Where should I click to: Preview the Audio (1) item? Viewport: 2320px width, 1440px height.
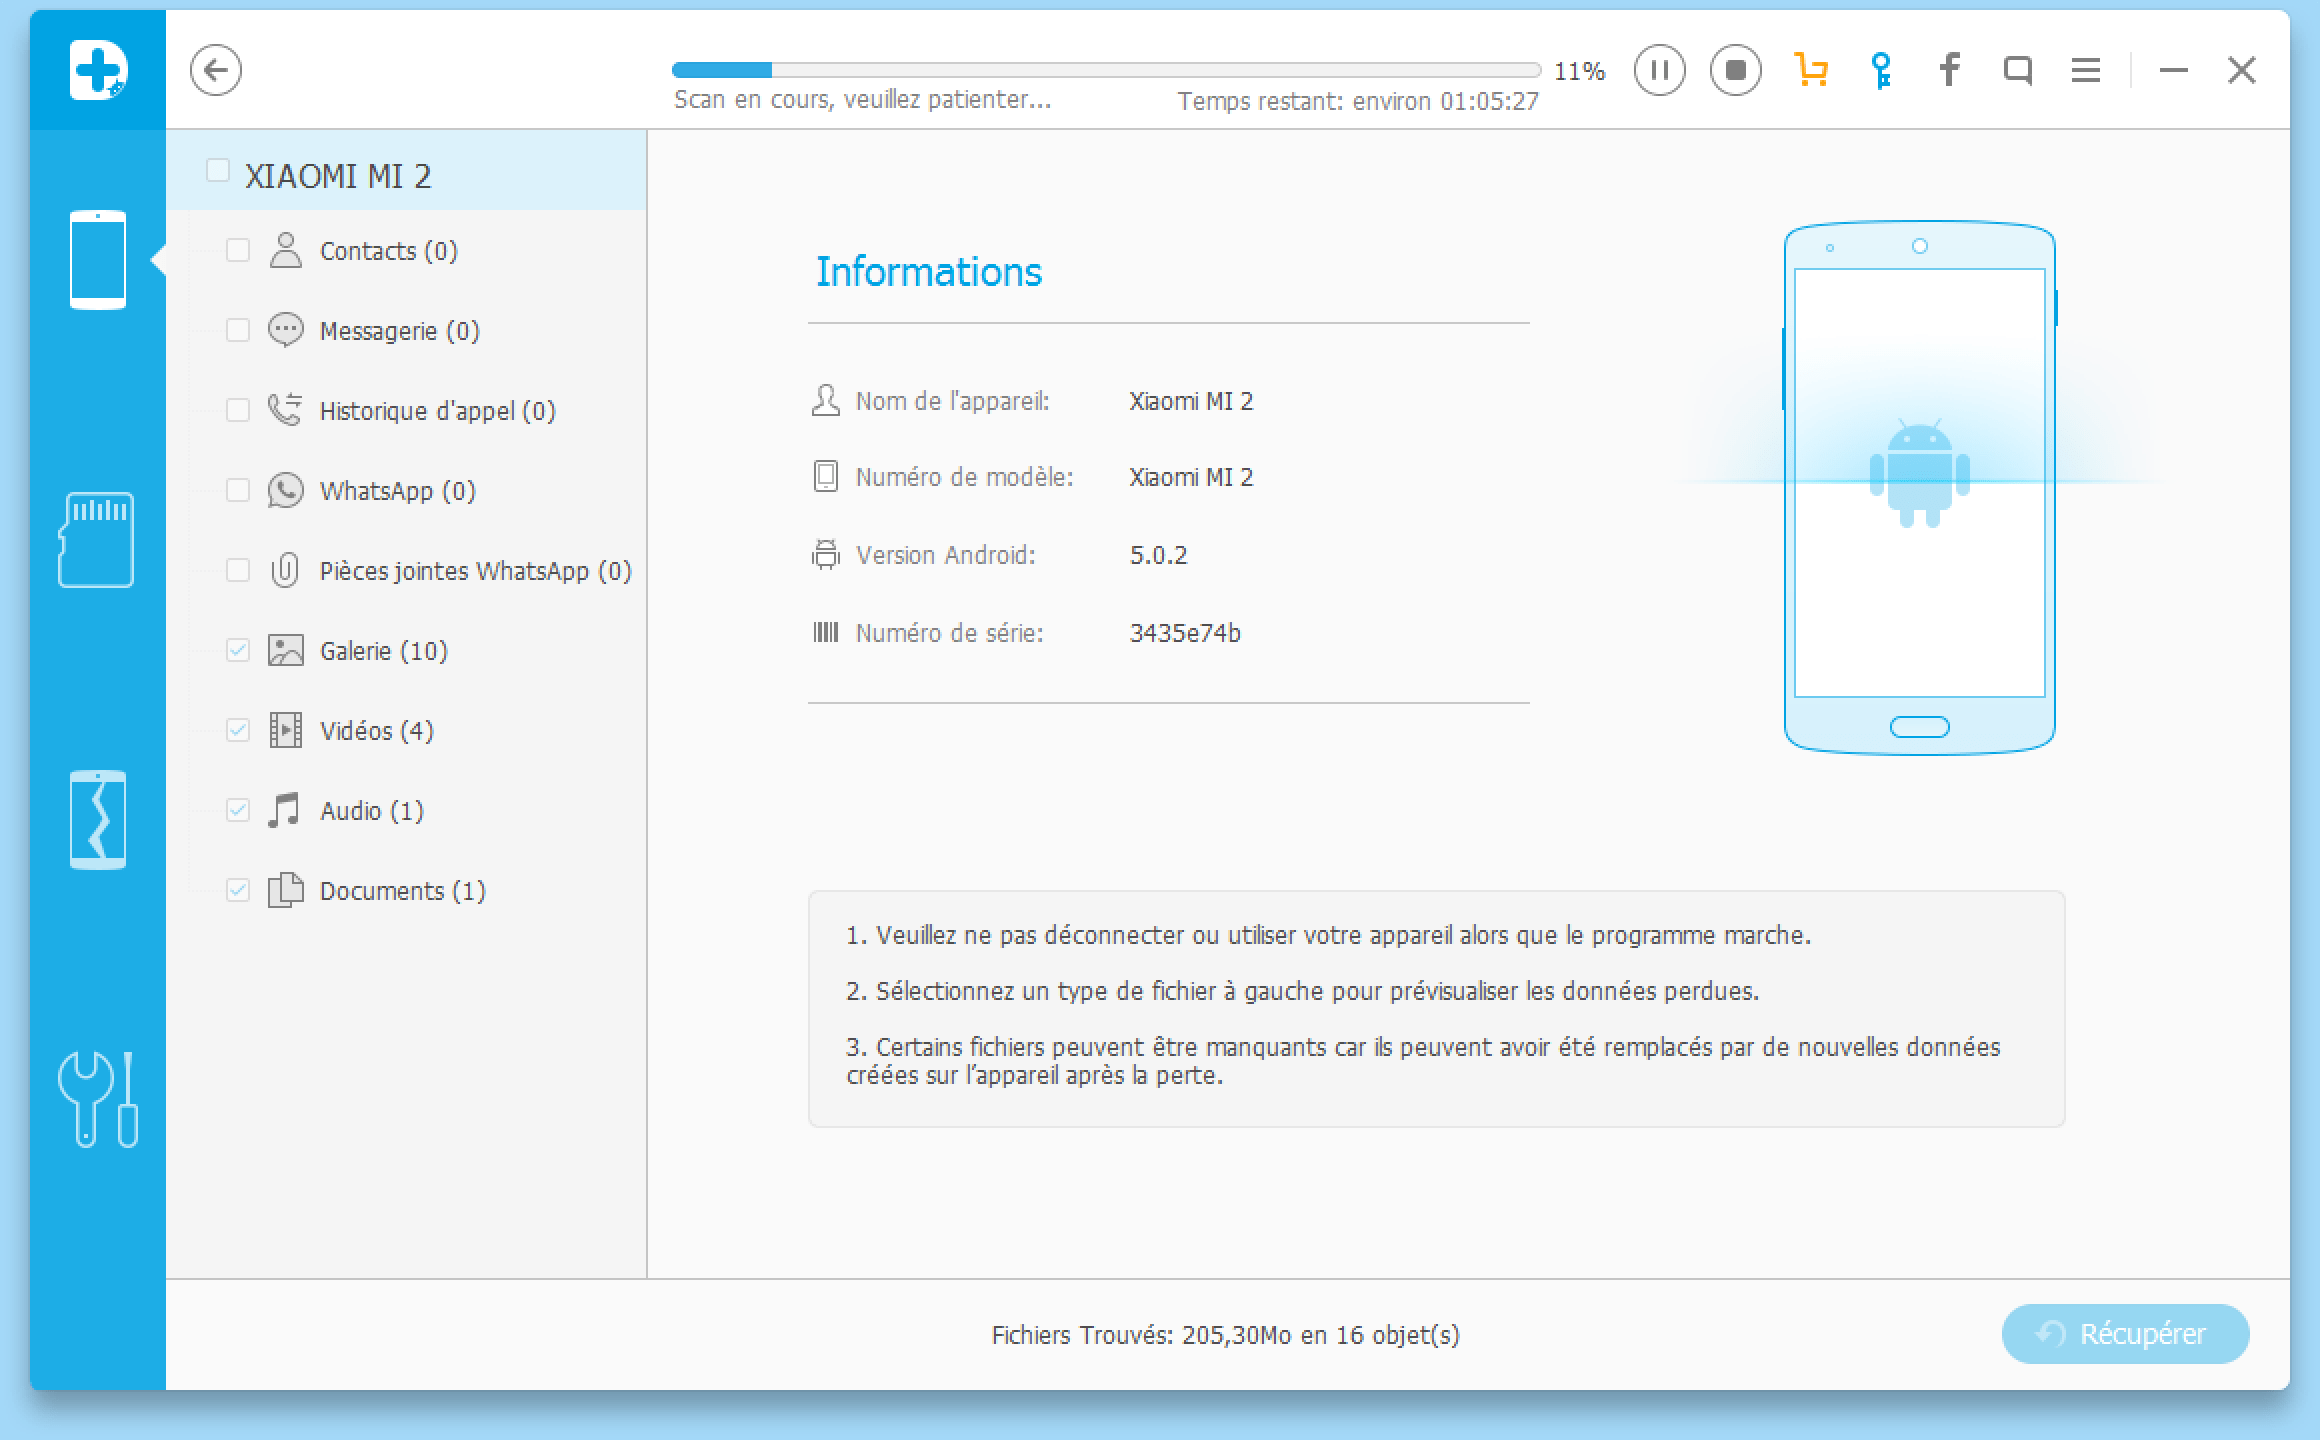click(372, 811)
